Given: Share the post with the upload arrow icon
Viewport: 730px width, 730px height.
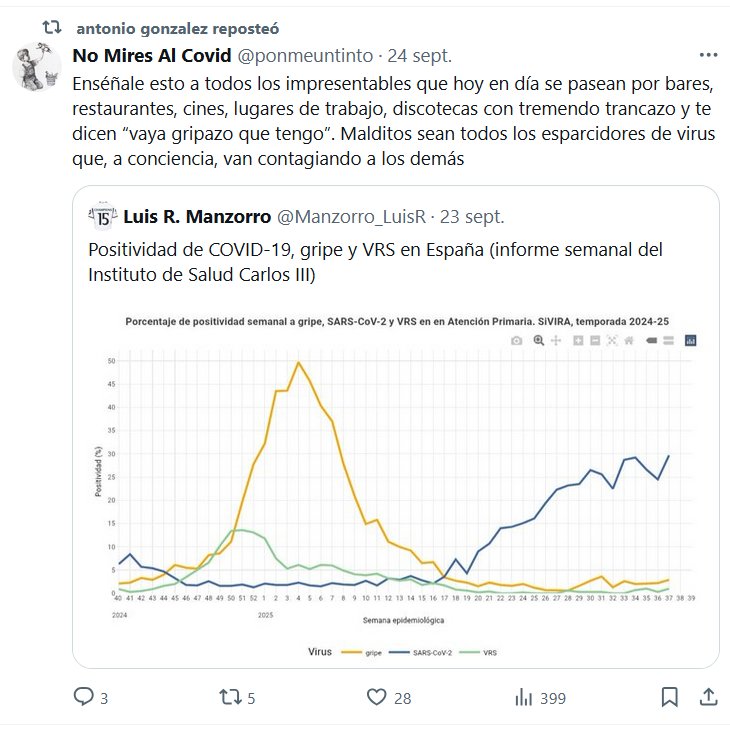Looking at the screenshot, I should [708, 697].
